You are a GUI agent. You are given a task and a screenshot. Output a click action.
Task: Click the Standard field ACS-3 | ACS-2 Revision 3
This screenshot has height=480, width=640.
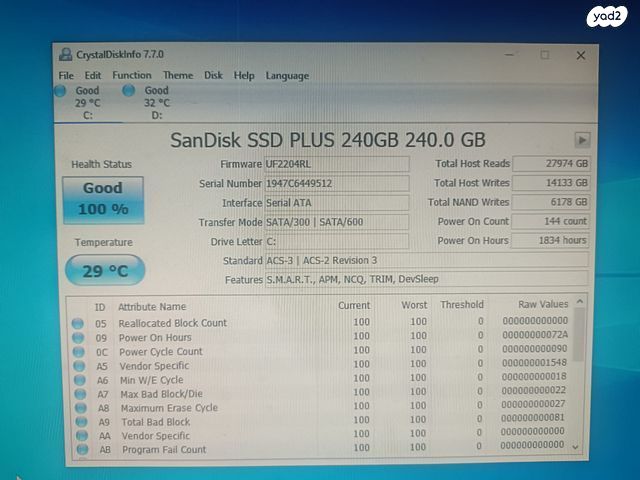click(427, 260)
